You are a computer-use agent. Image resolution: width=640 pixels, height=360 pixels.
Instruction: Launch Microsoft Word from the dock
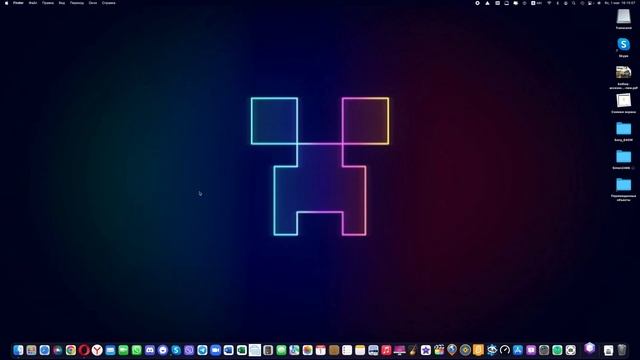(229, 350)
